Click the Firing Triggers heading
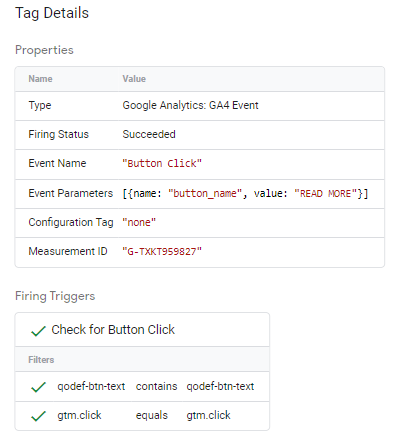This screenshot has height=443, width=418. click(55, 296)
